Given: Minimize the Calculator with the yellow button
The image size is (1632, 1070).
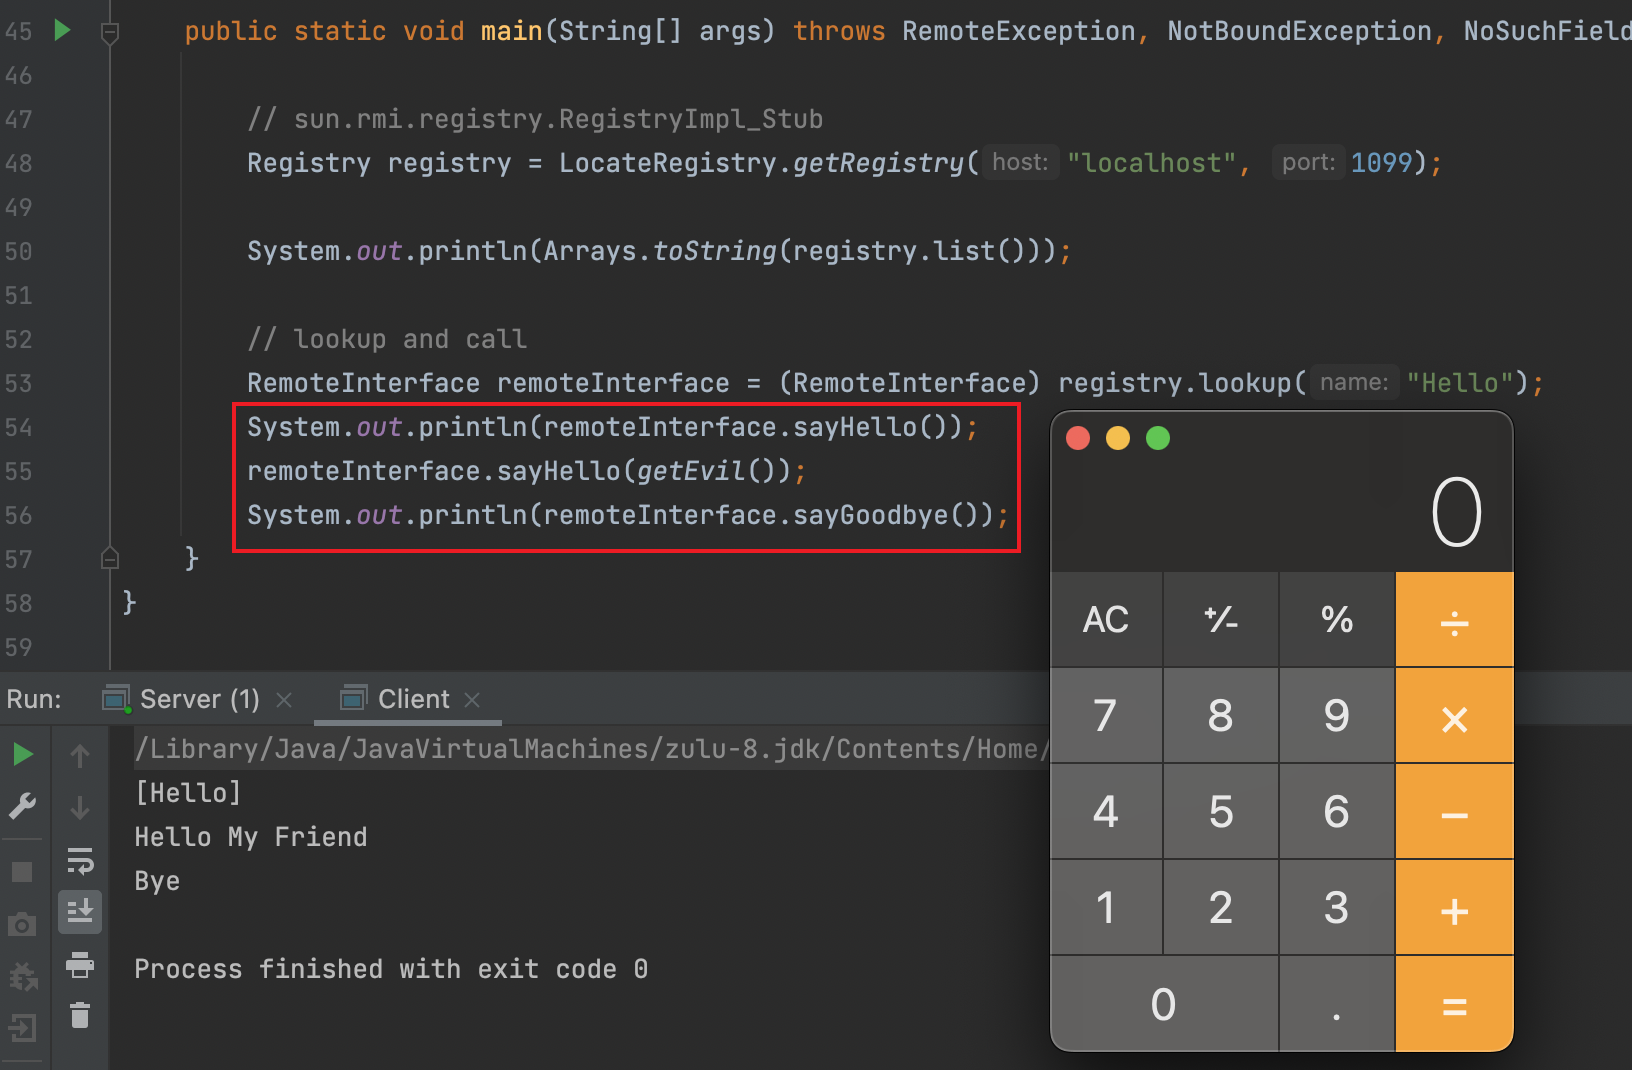Looking at the screenshot, I should click(1118, 438).
